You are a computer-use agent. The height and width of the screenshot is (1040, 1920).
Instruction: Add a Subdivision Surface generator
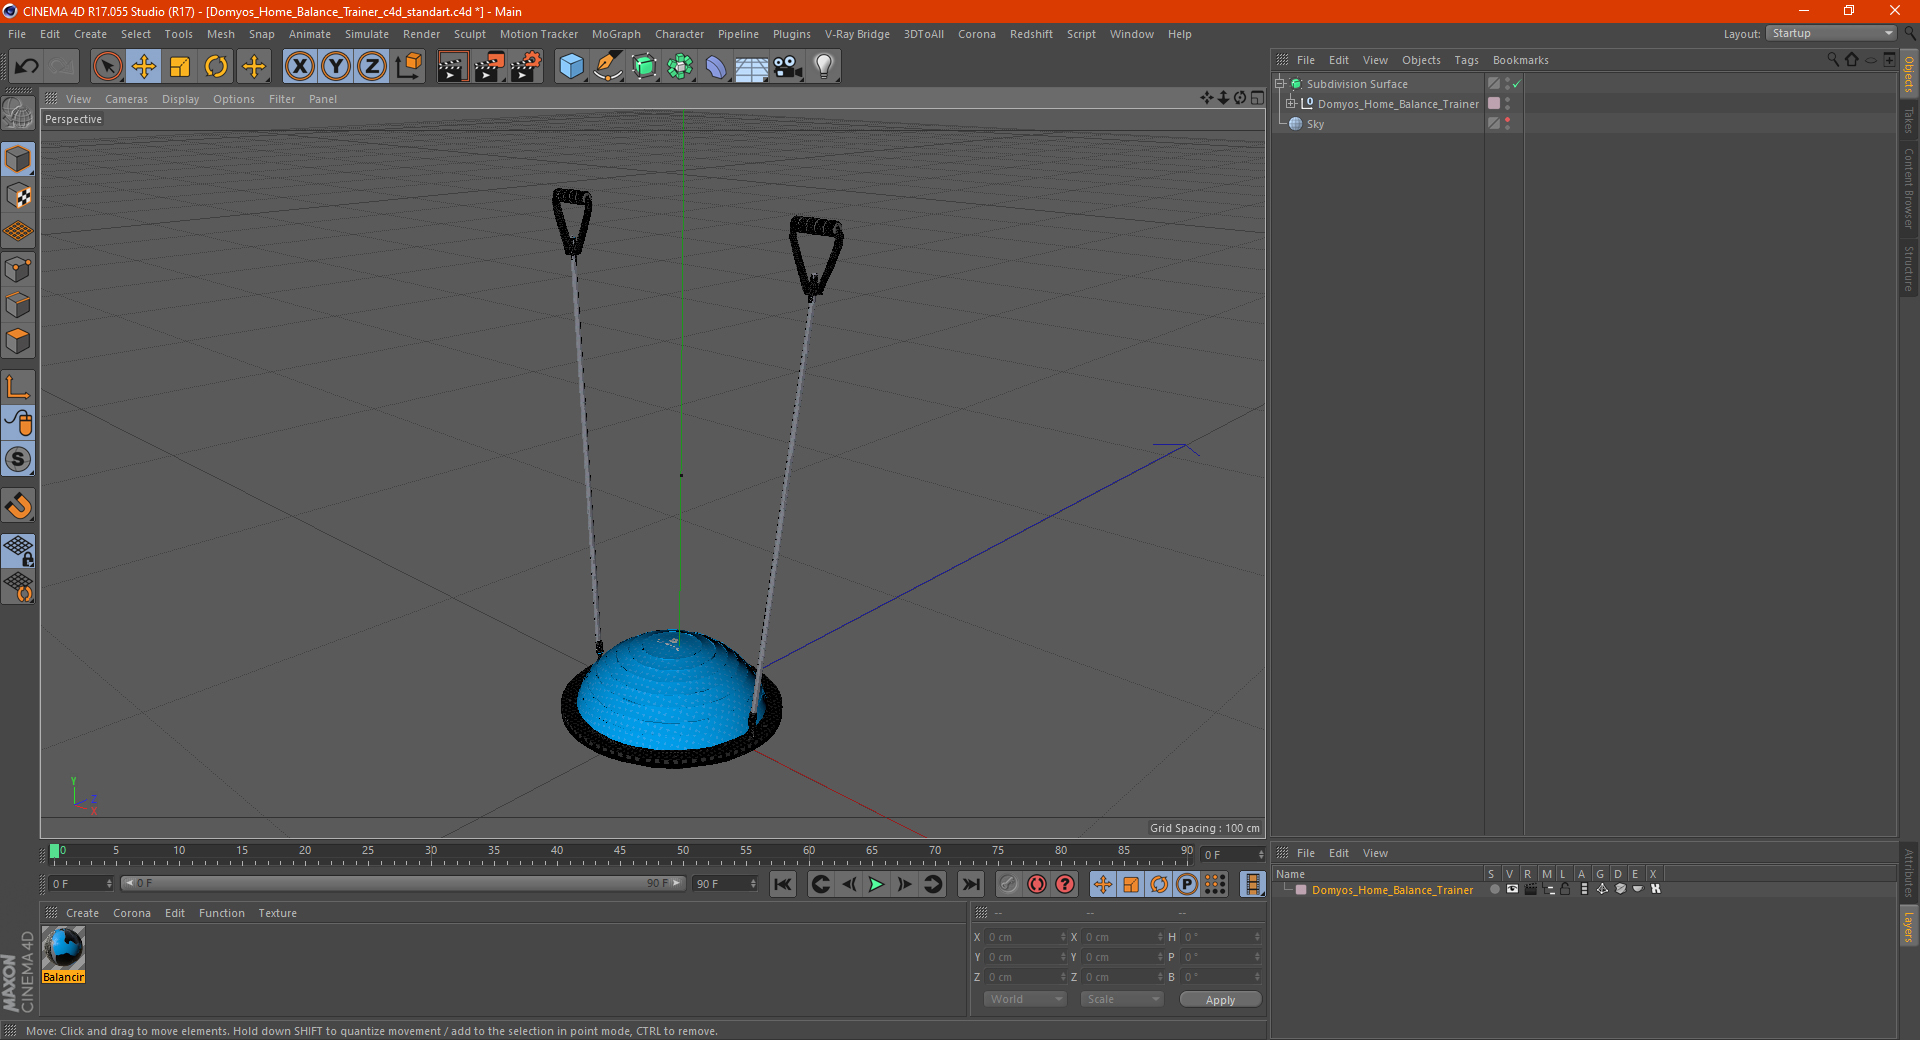tap(644, 67)
